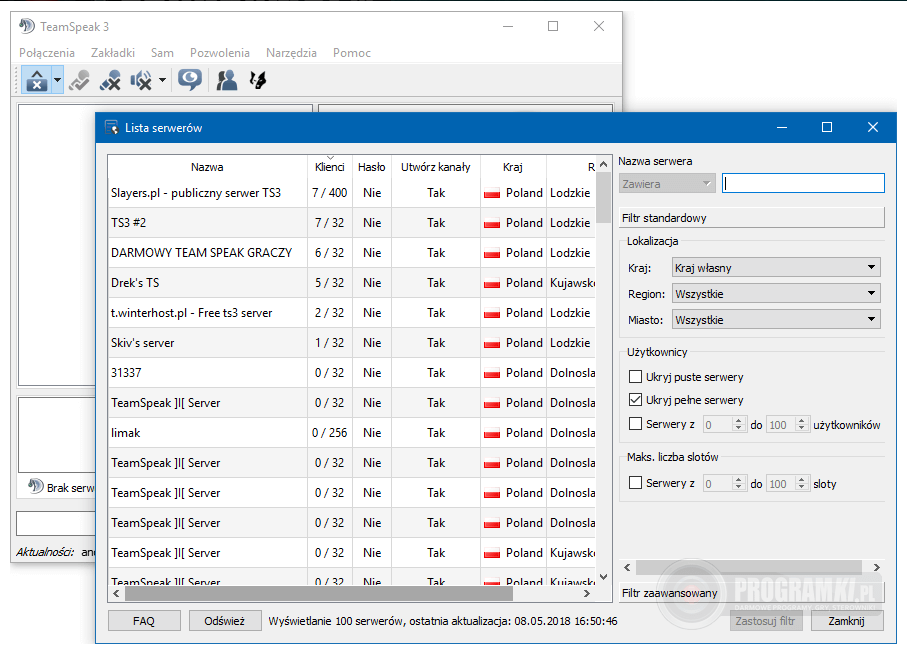The height and width of the screenshot is (653, 907).
Task: Enable the Ukryj puste serwery checkbox
Action: point(635,377)
